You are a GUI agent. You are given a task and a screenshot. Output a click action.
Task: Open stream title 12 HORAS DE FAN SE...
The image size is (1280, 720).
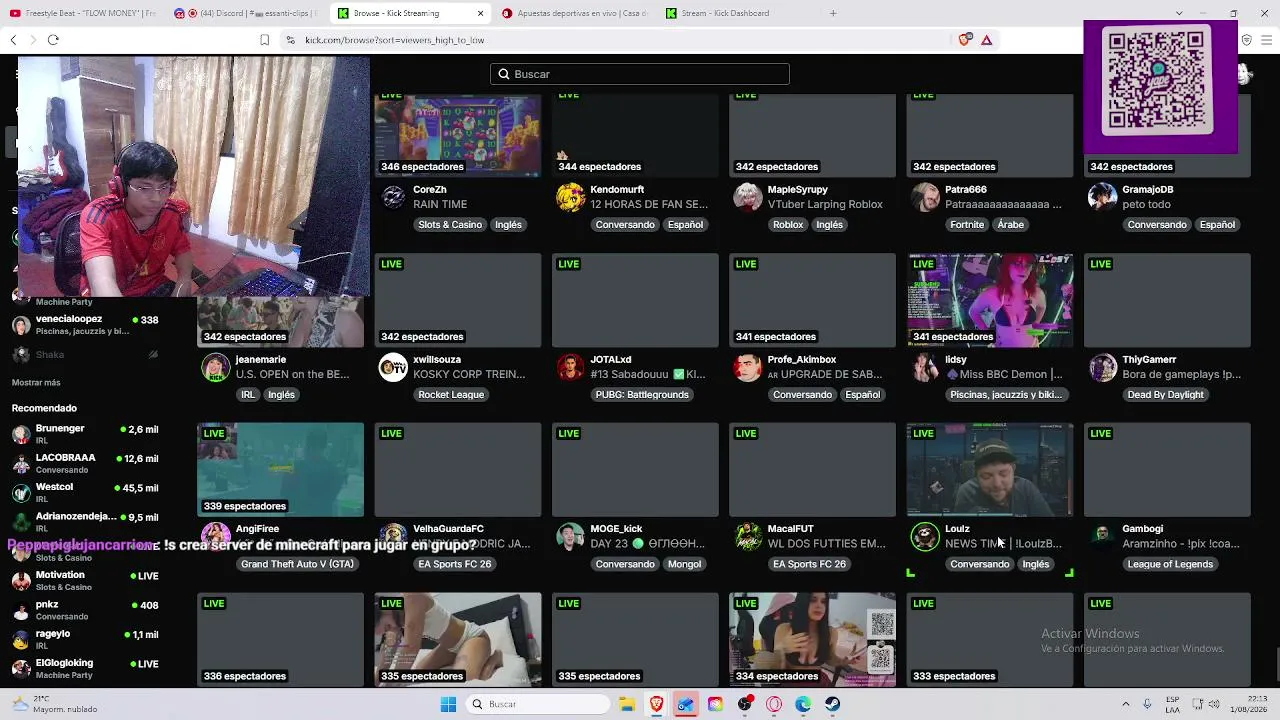[649, 205]
